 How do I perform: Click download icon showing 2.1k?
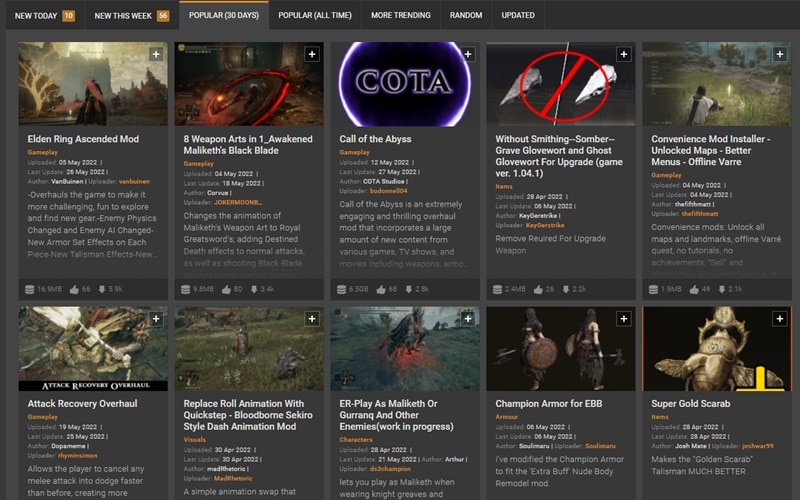721,289
